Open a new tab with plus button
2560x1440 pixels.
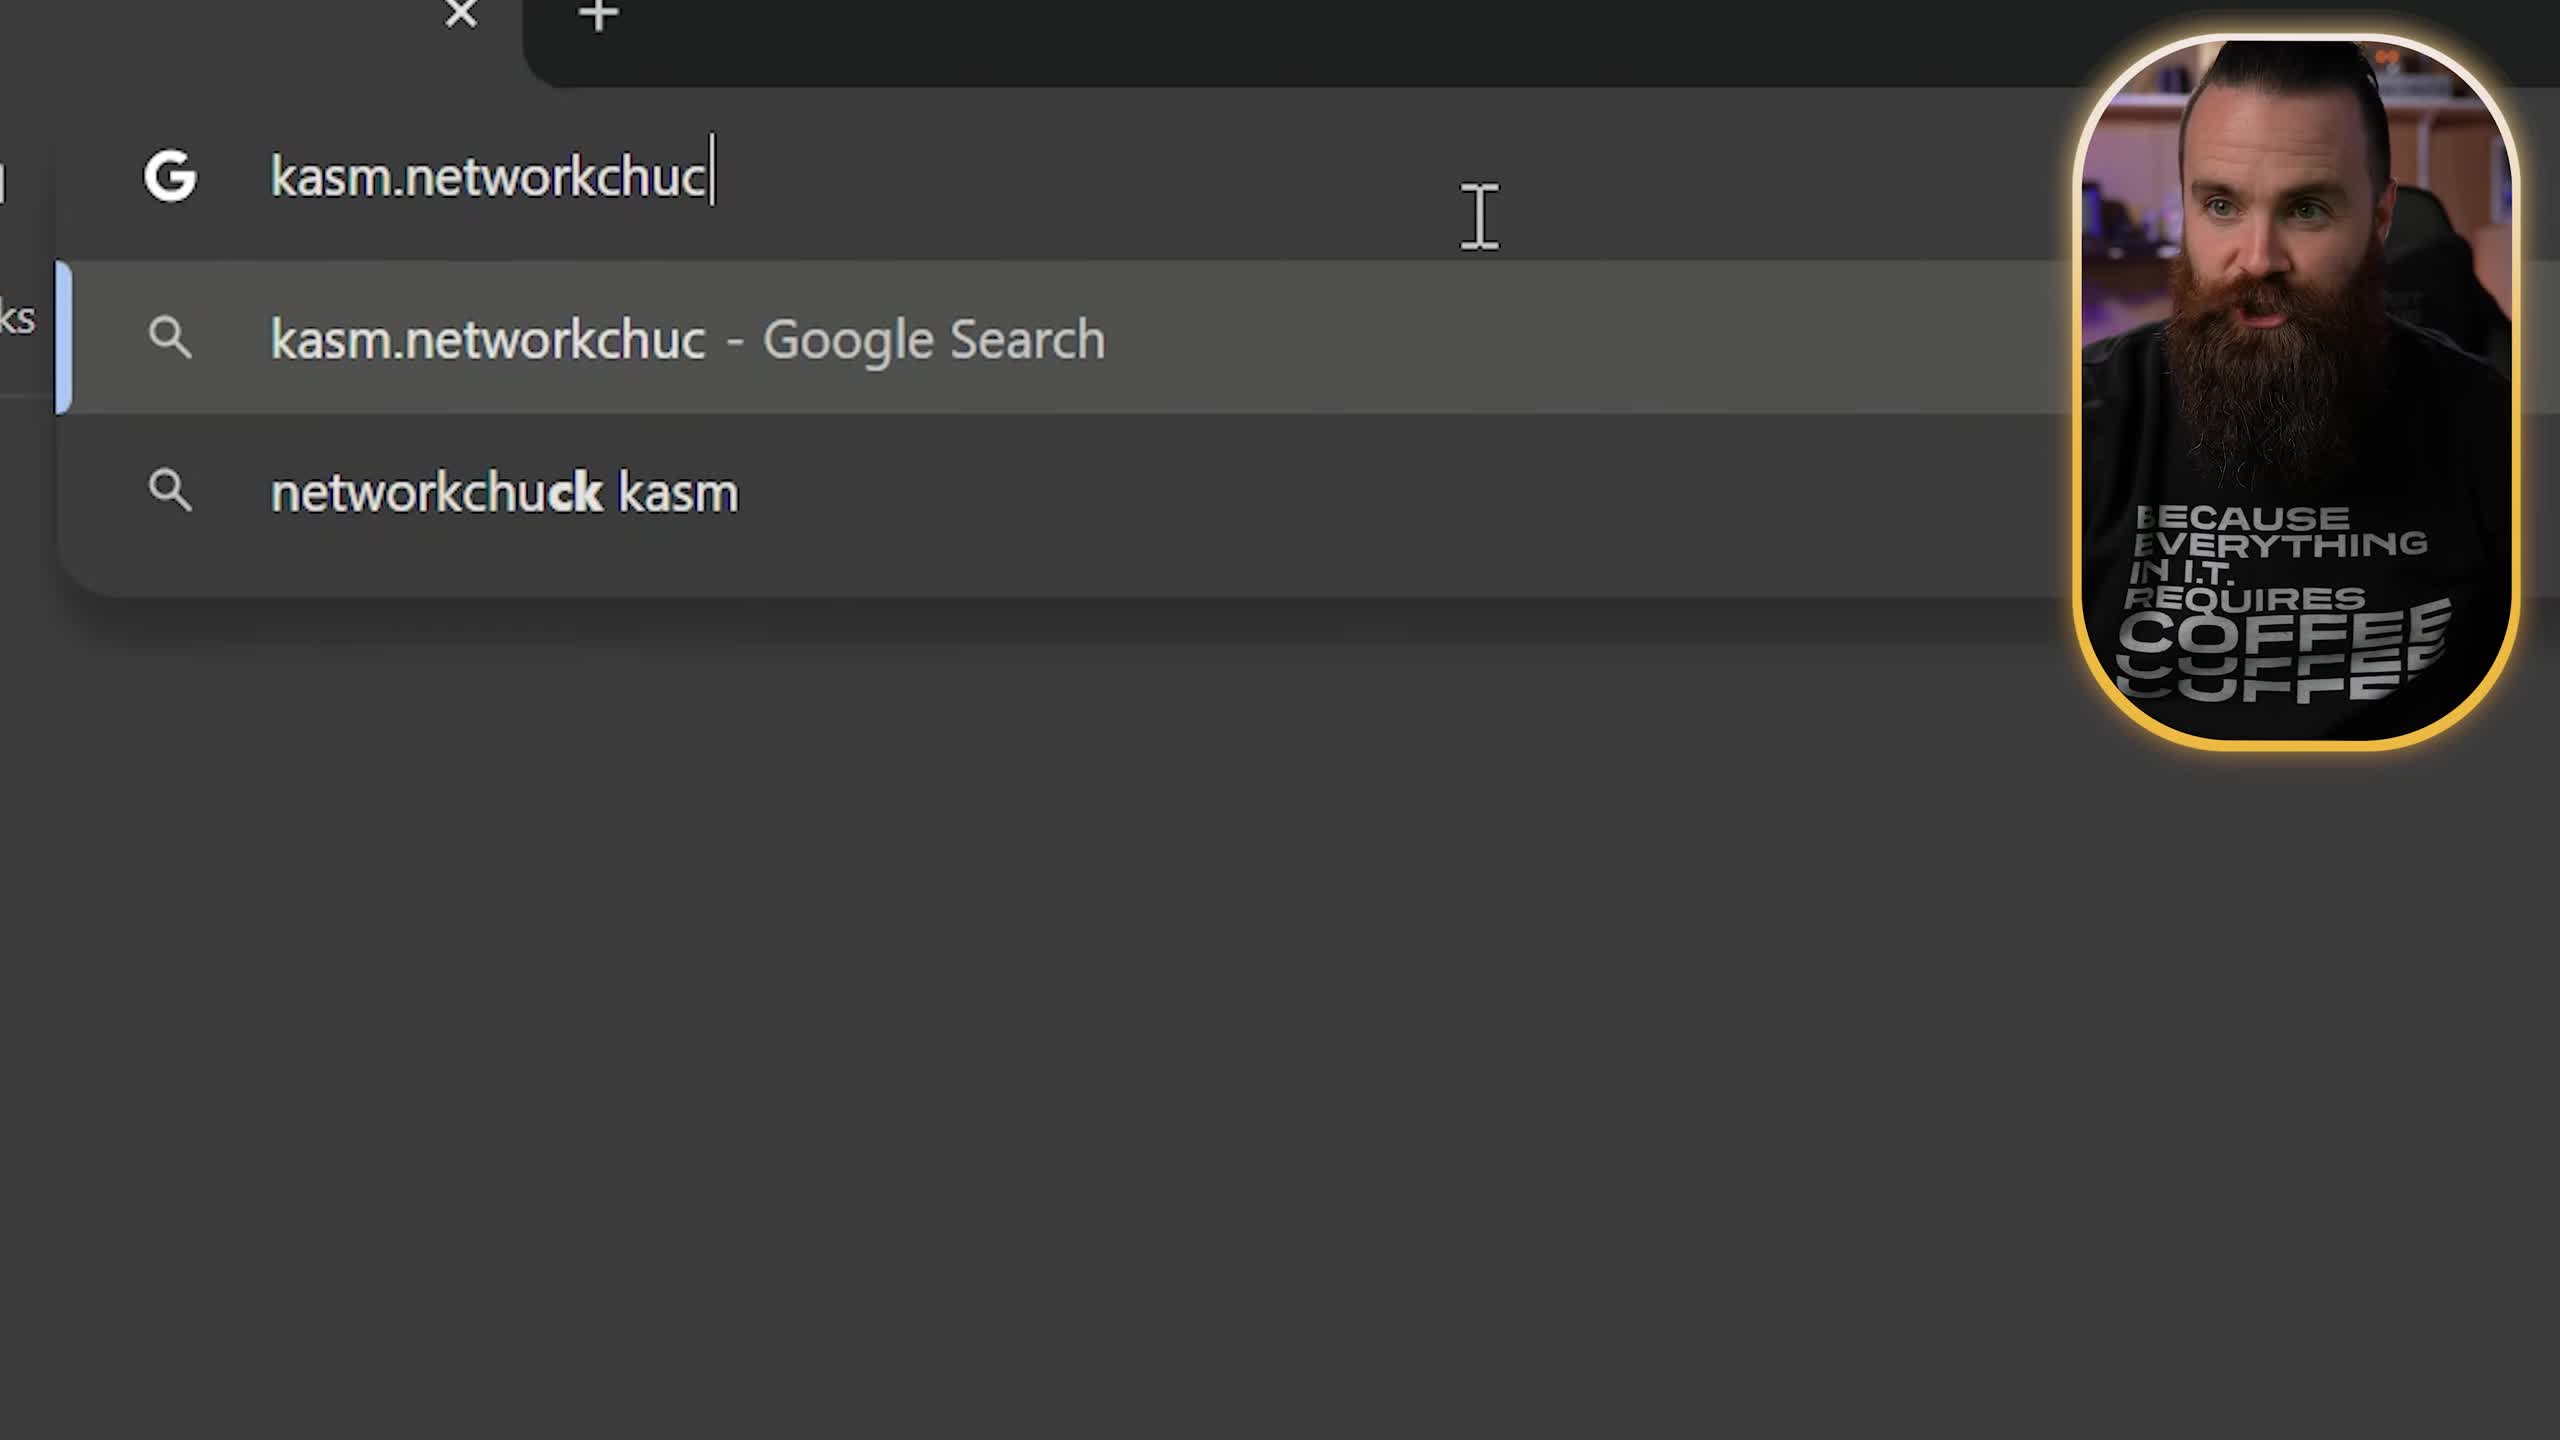(599, 14)
